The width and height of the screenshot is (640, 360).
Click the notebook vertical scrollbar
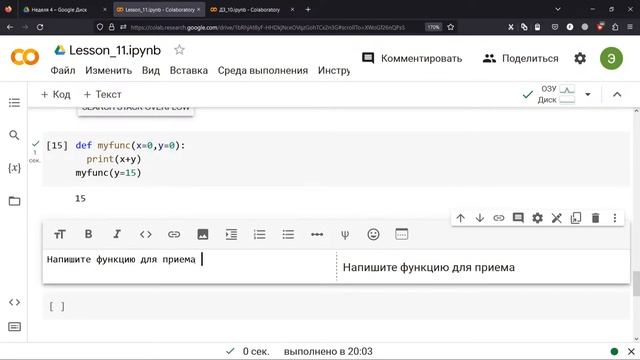(636, 283)
